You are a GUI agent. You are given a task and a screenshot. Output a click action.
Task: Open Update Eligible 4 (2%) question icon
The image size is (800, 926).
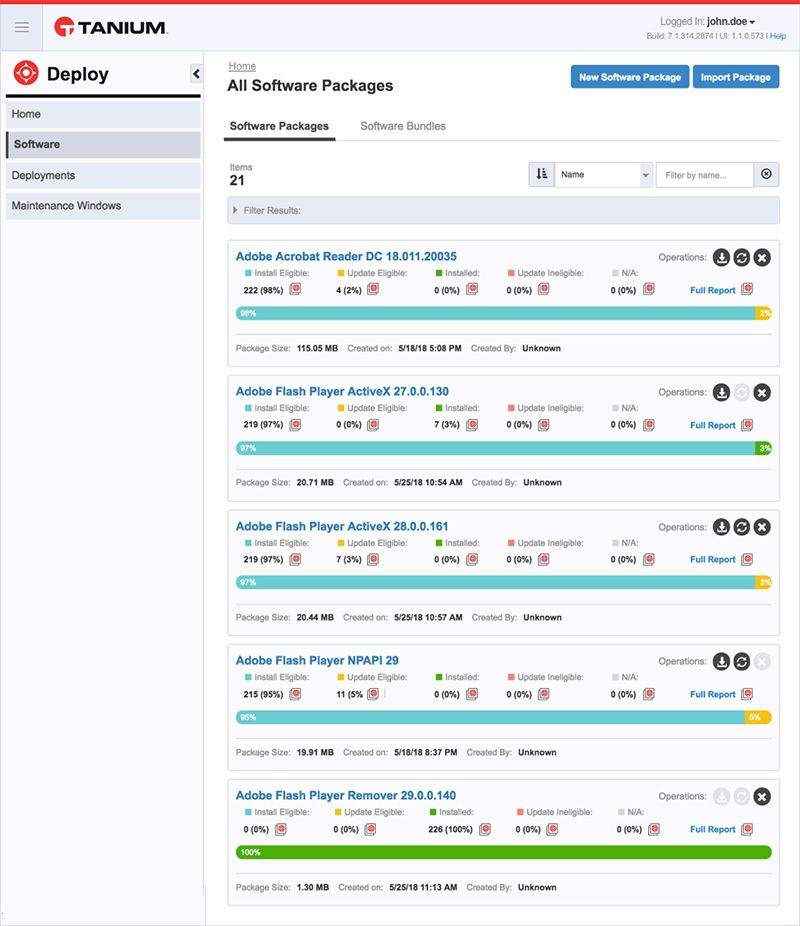pos(373,289)
